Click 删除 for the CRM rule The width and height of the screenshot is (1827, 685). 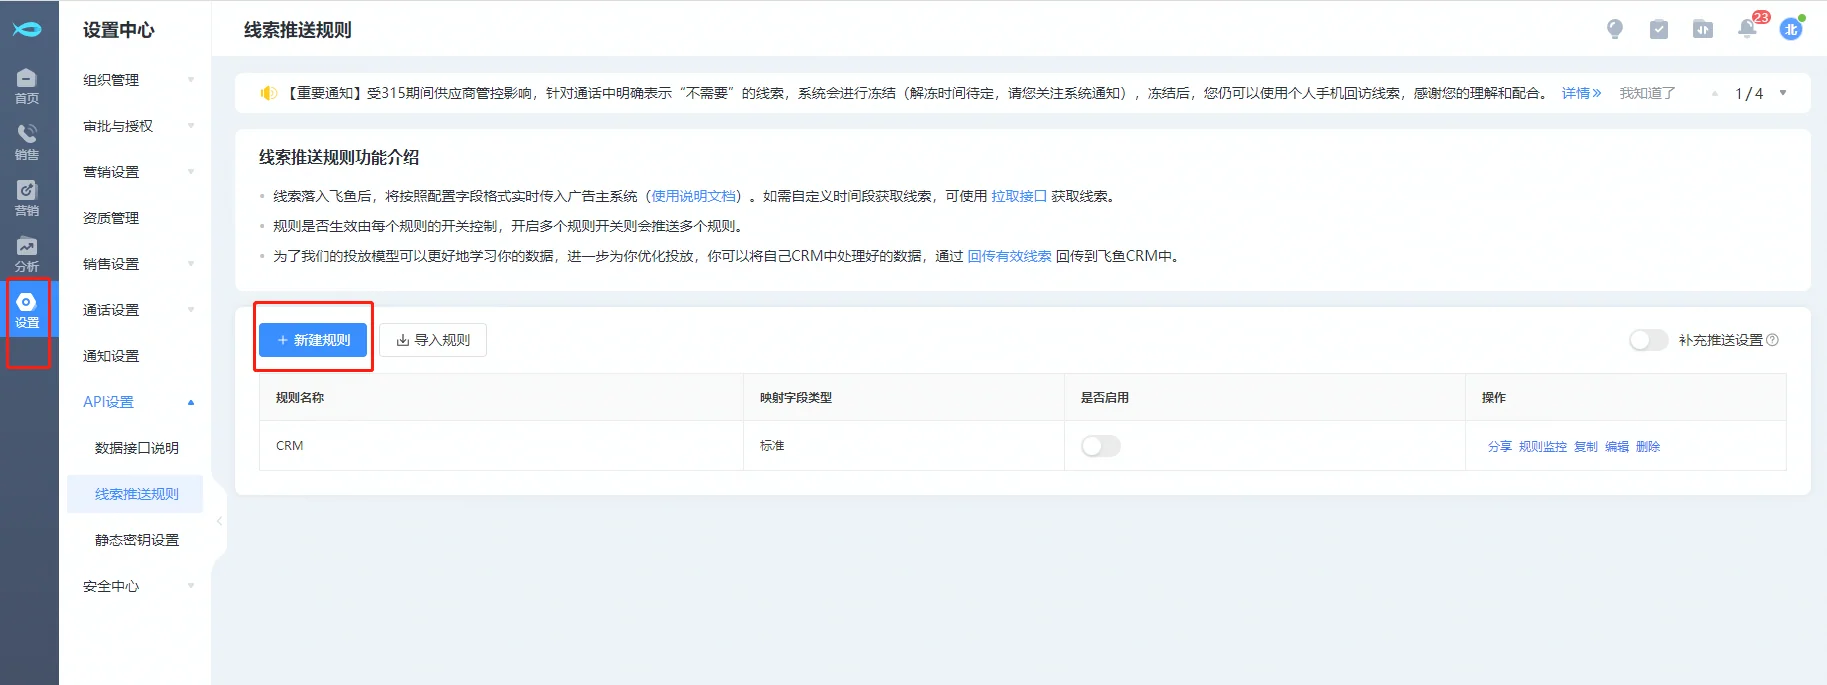[1648, 447]
